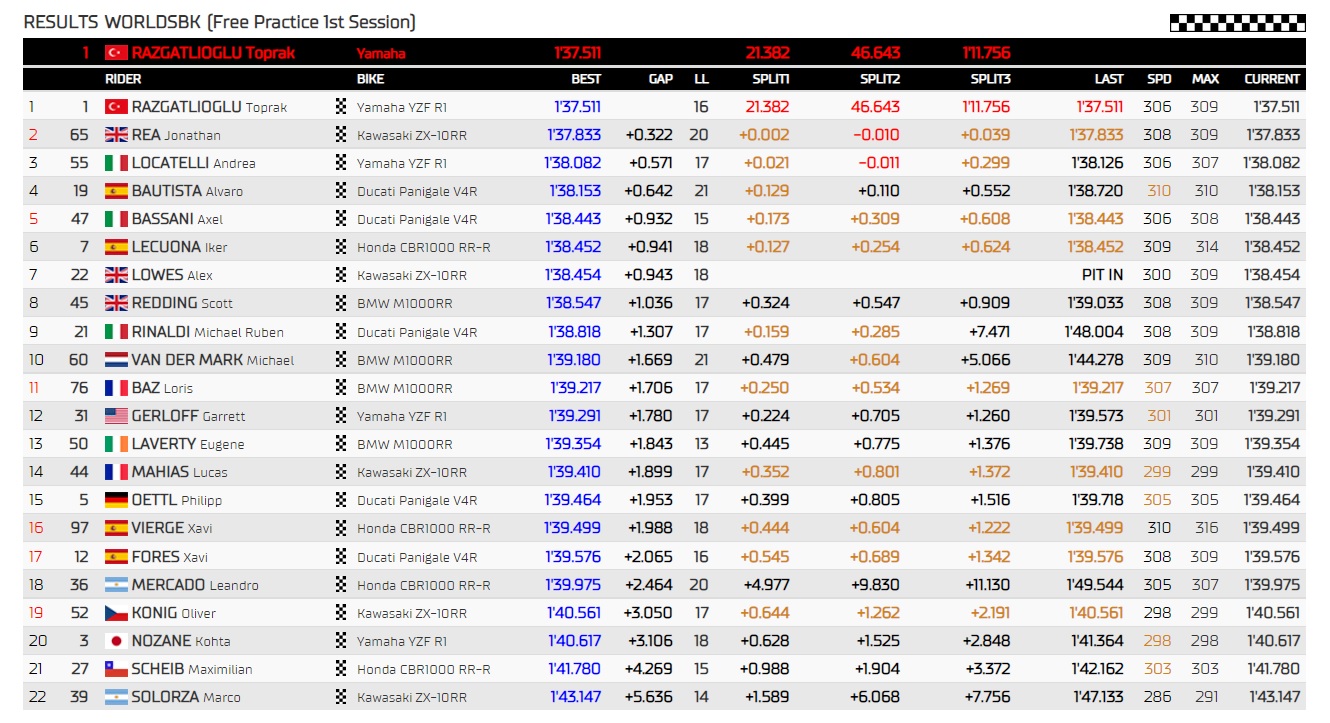Click Argentine flag beside Solorza Marco
Screen dimensions: 1330x723
[116, 696]
